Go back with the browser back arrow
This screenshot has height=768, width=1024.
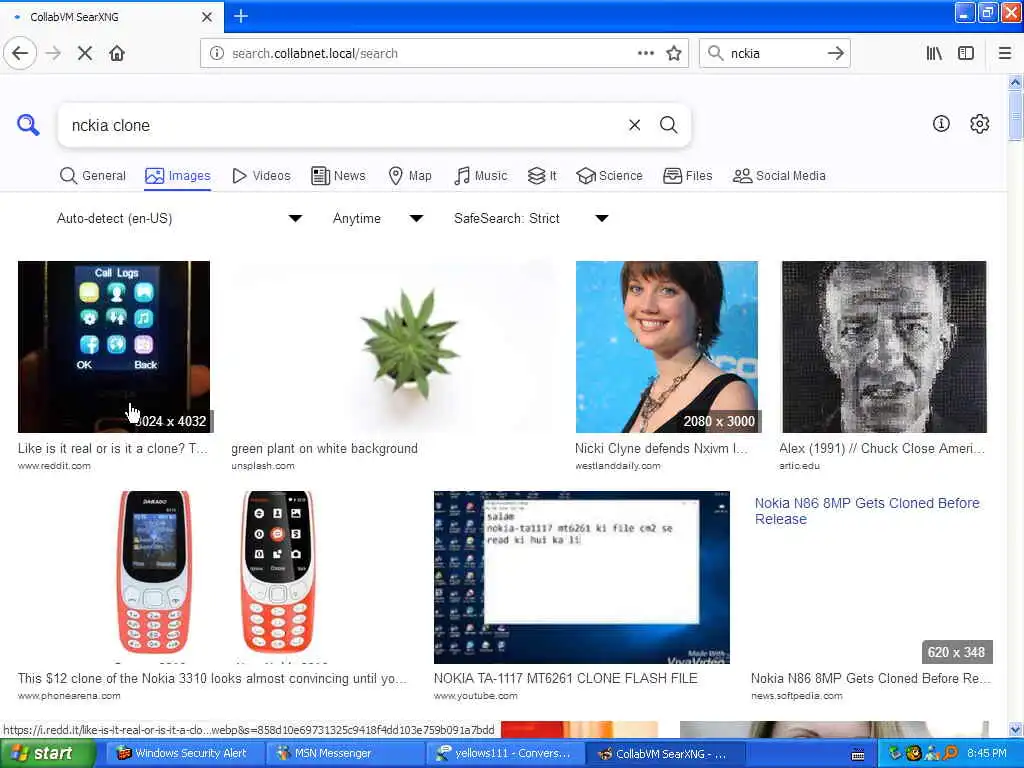[20, 53]
